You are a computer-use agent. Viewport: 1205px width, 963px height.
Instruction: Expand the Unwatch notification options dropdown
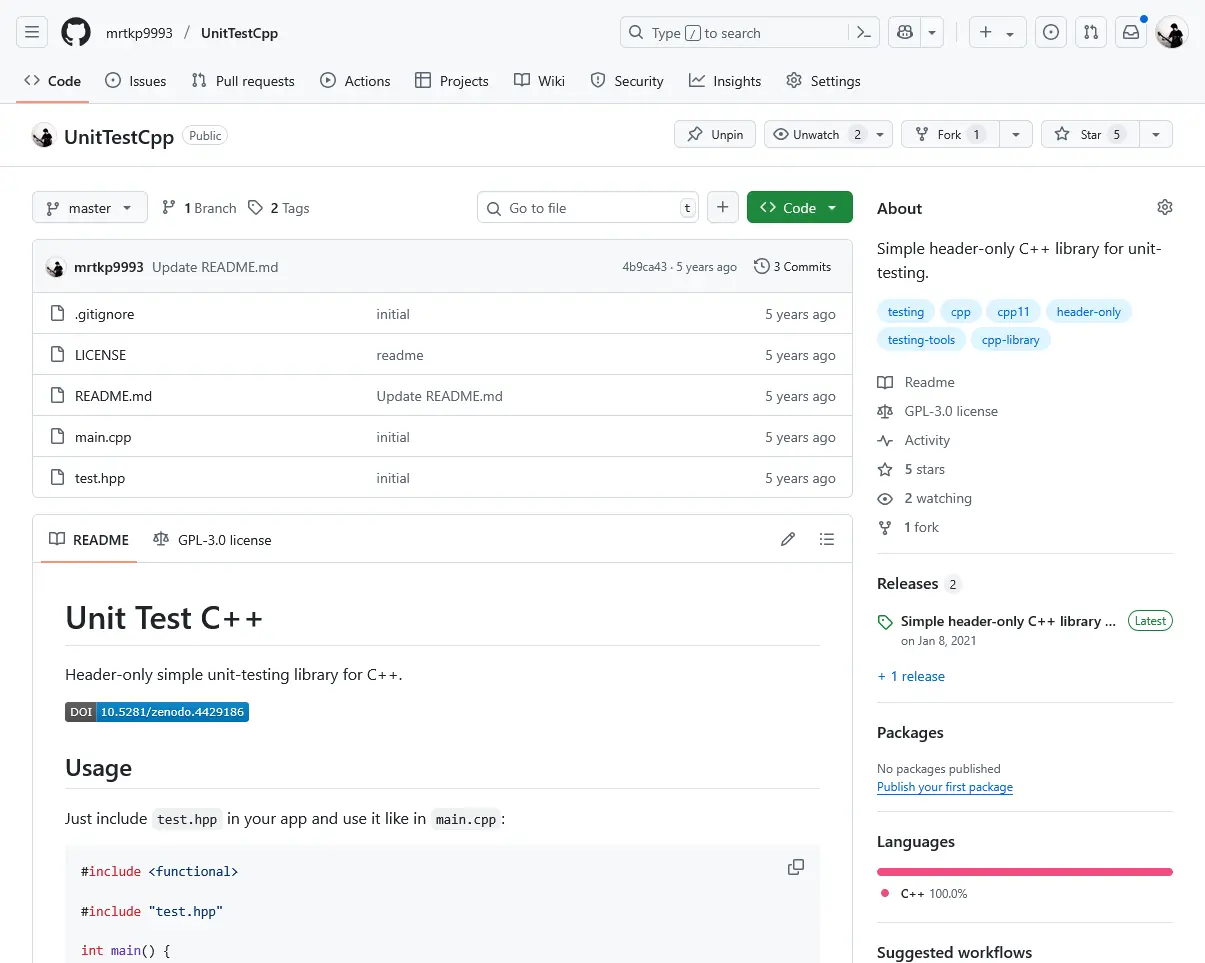[880, 134]
